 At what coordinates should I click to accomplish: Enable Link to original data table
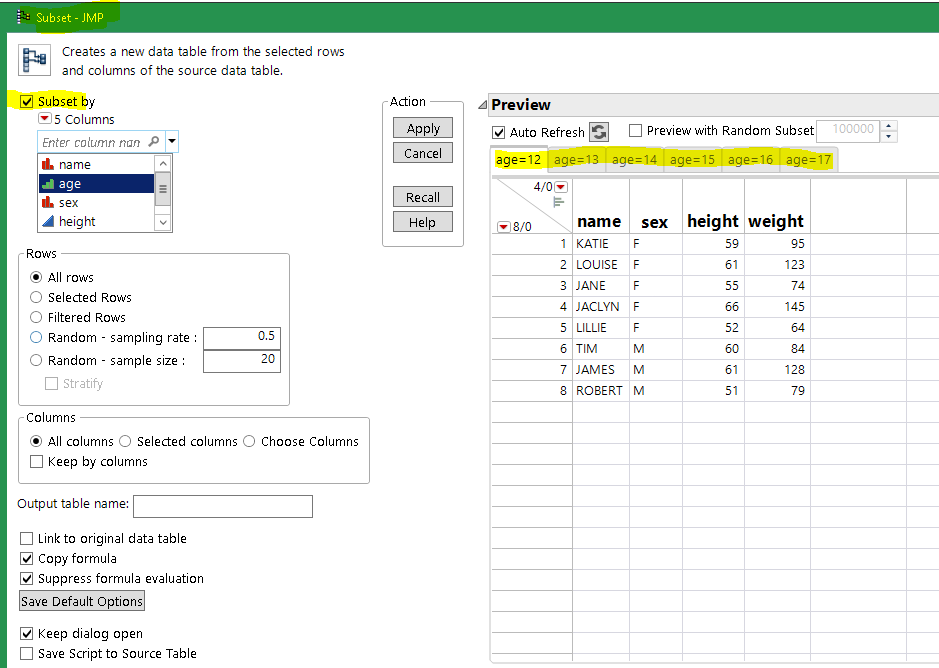click(x=26, y=538)
